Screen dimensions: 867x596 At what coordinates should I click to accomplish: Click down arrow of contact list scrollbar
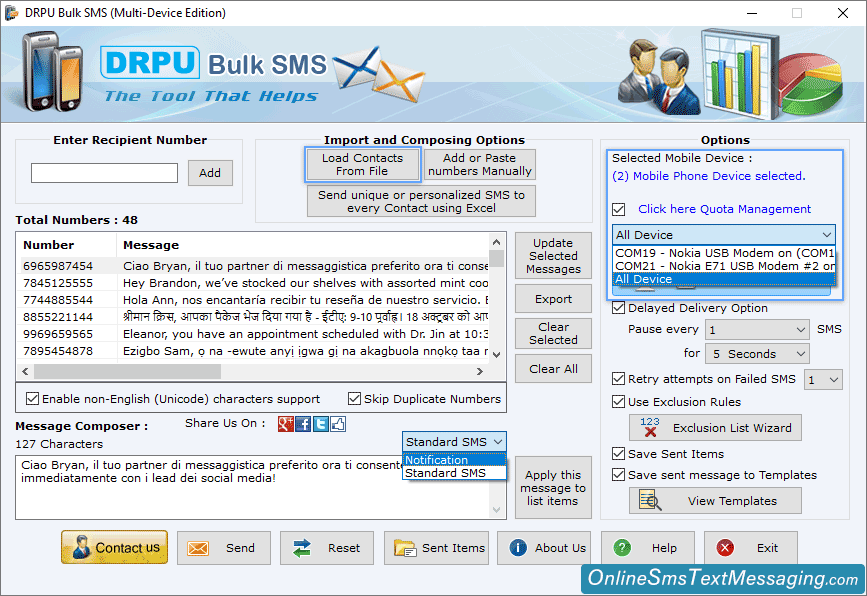click(497, 355)
